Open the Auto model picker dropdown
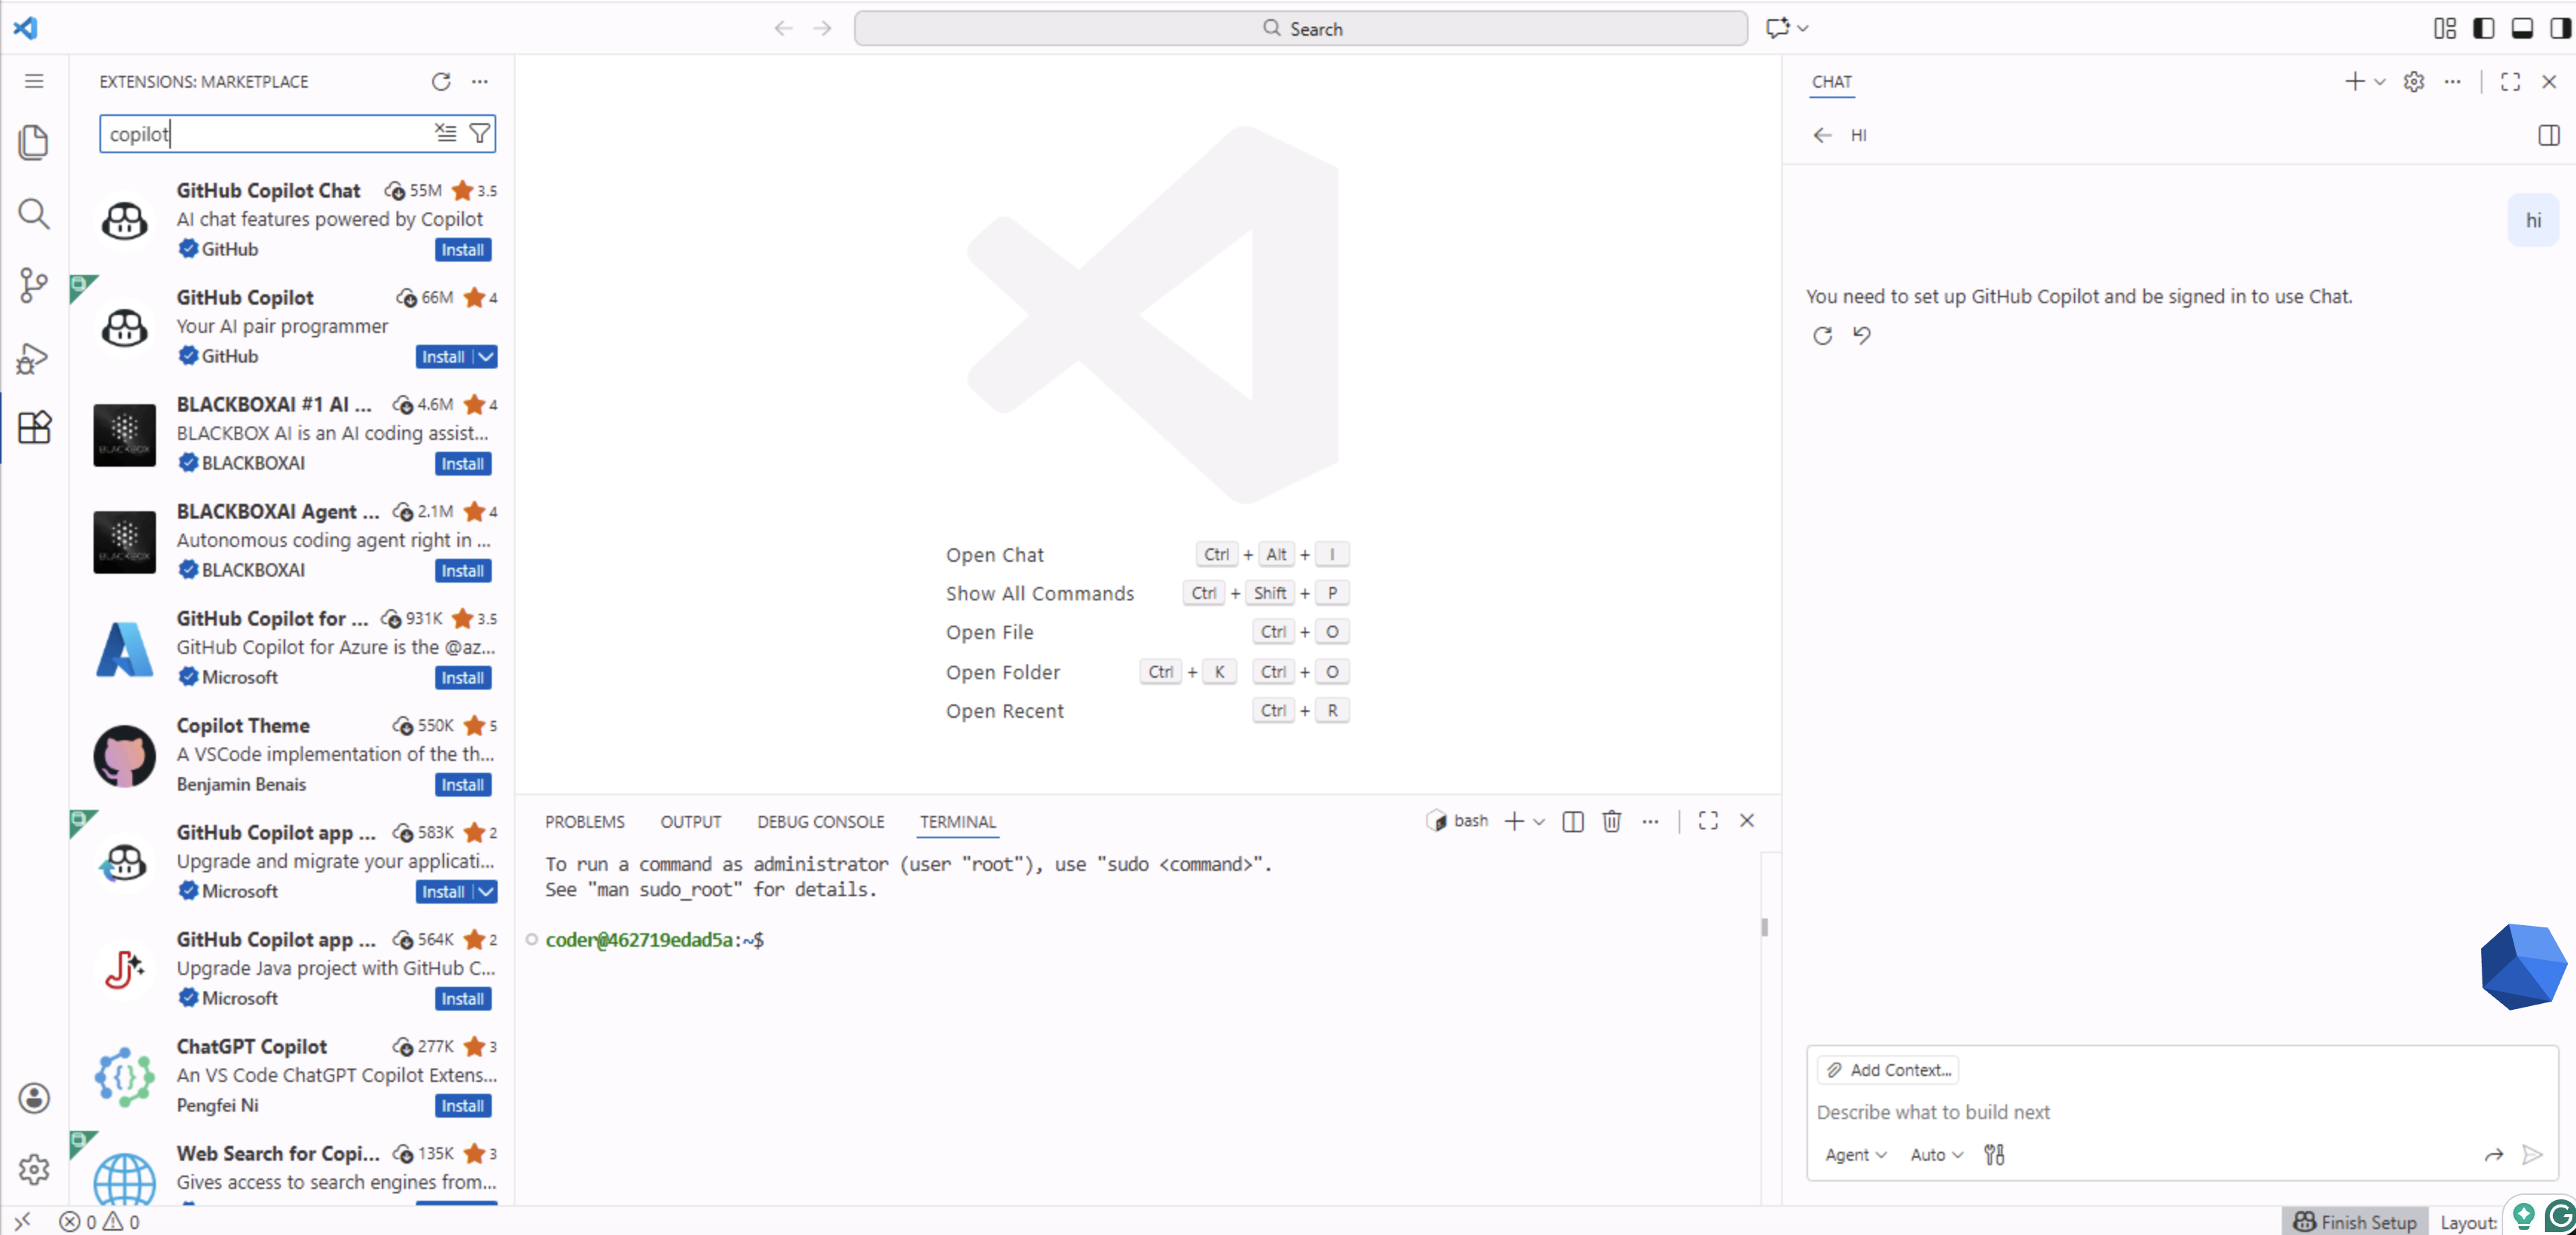This screenshot has height=1235, width=2576. [x=1936, y=1155]
